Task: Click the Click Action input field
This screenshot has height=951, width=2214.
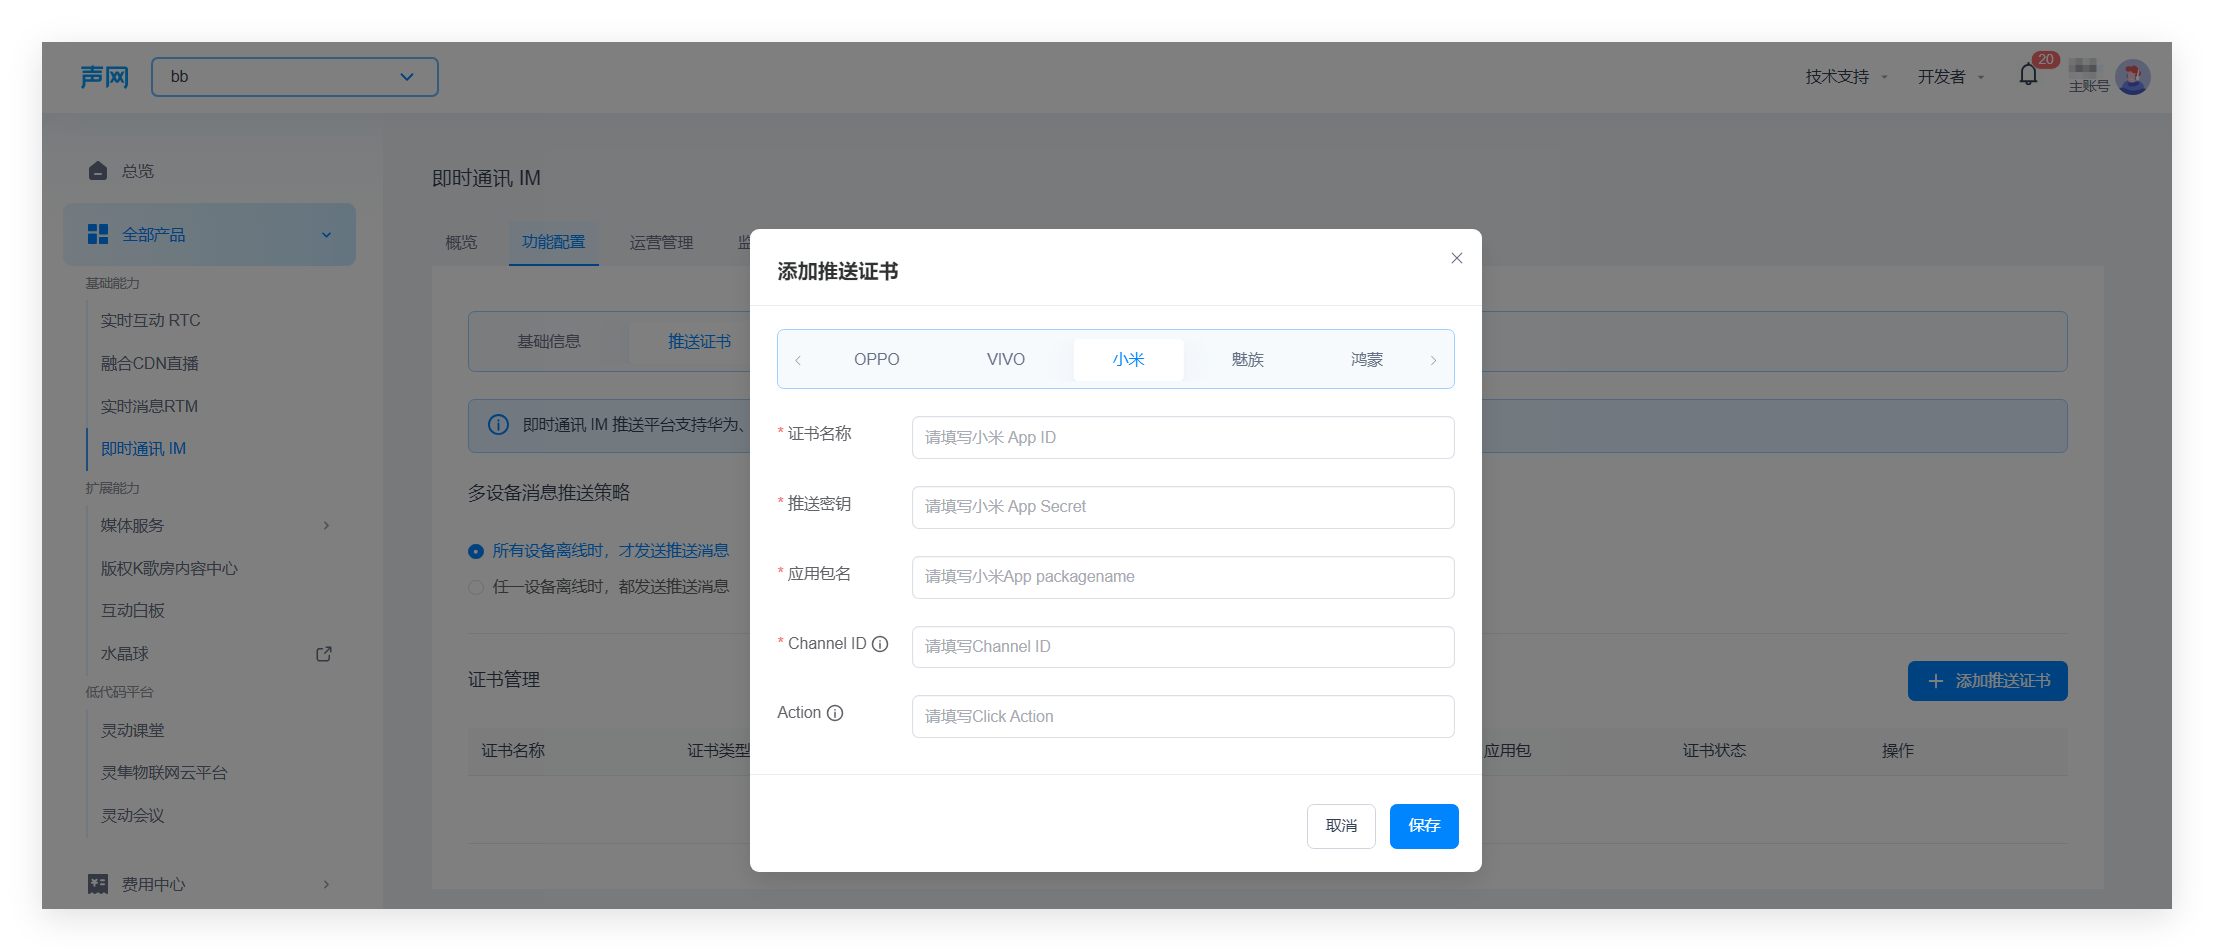Action: pyautogui.click(x=1183, y=716)
